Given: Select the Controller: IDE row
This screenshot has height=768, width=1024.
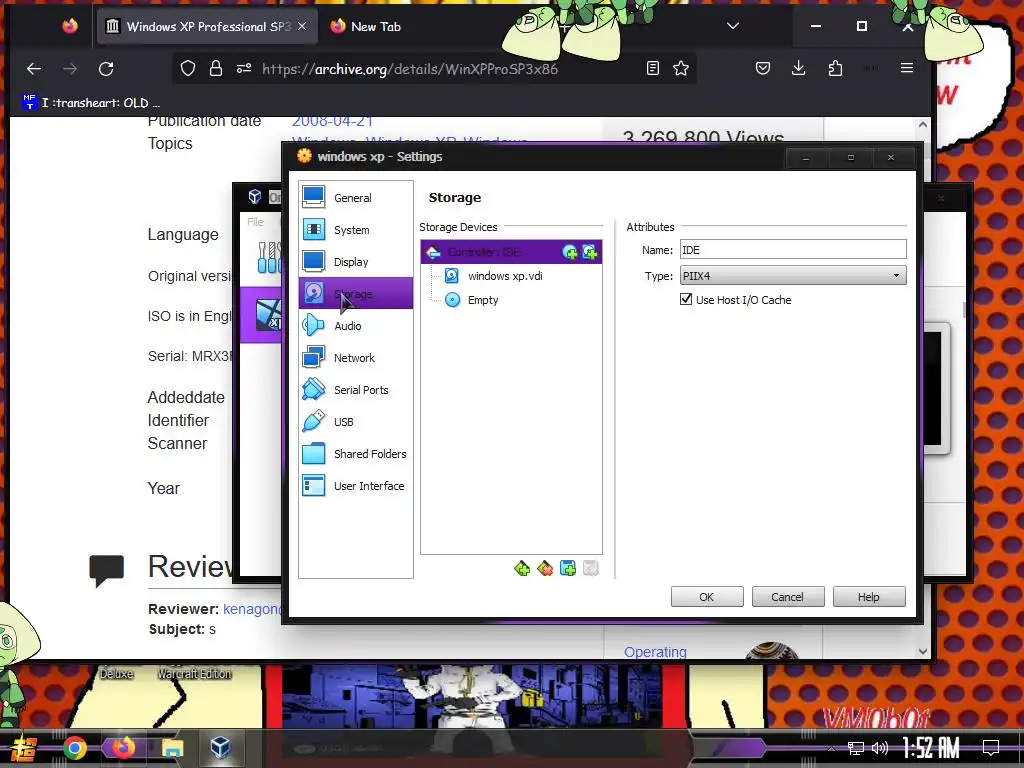Looking at the screenshot, I should 511,251.
